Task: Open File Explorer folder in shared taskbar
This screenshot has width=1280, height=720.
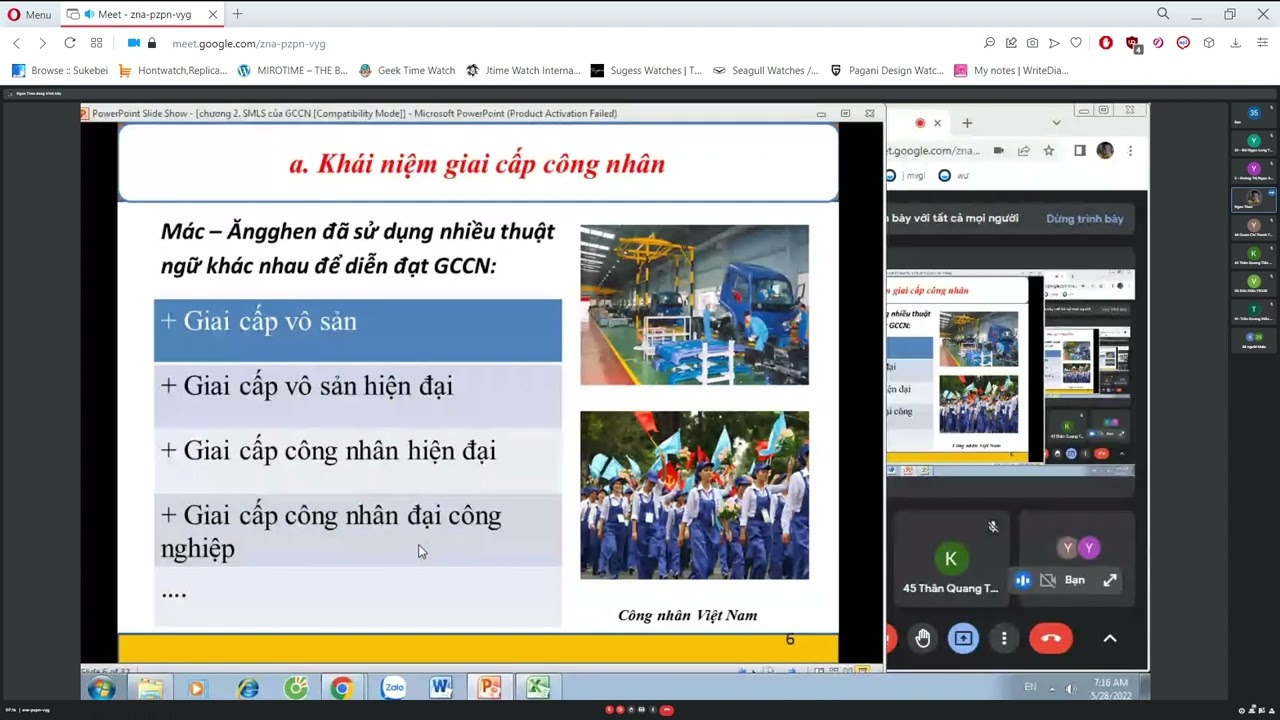Action: [x=151, y=688]
